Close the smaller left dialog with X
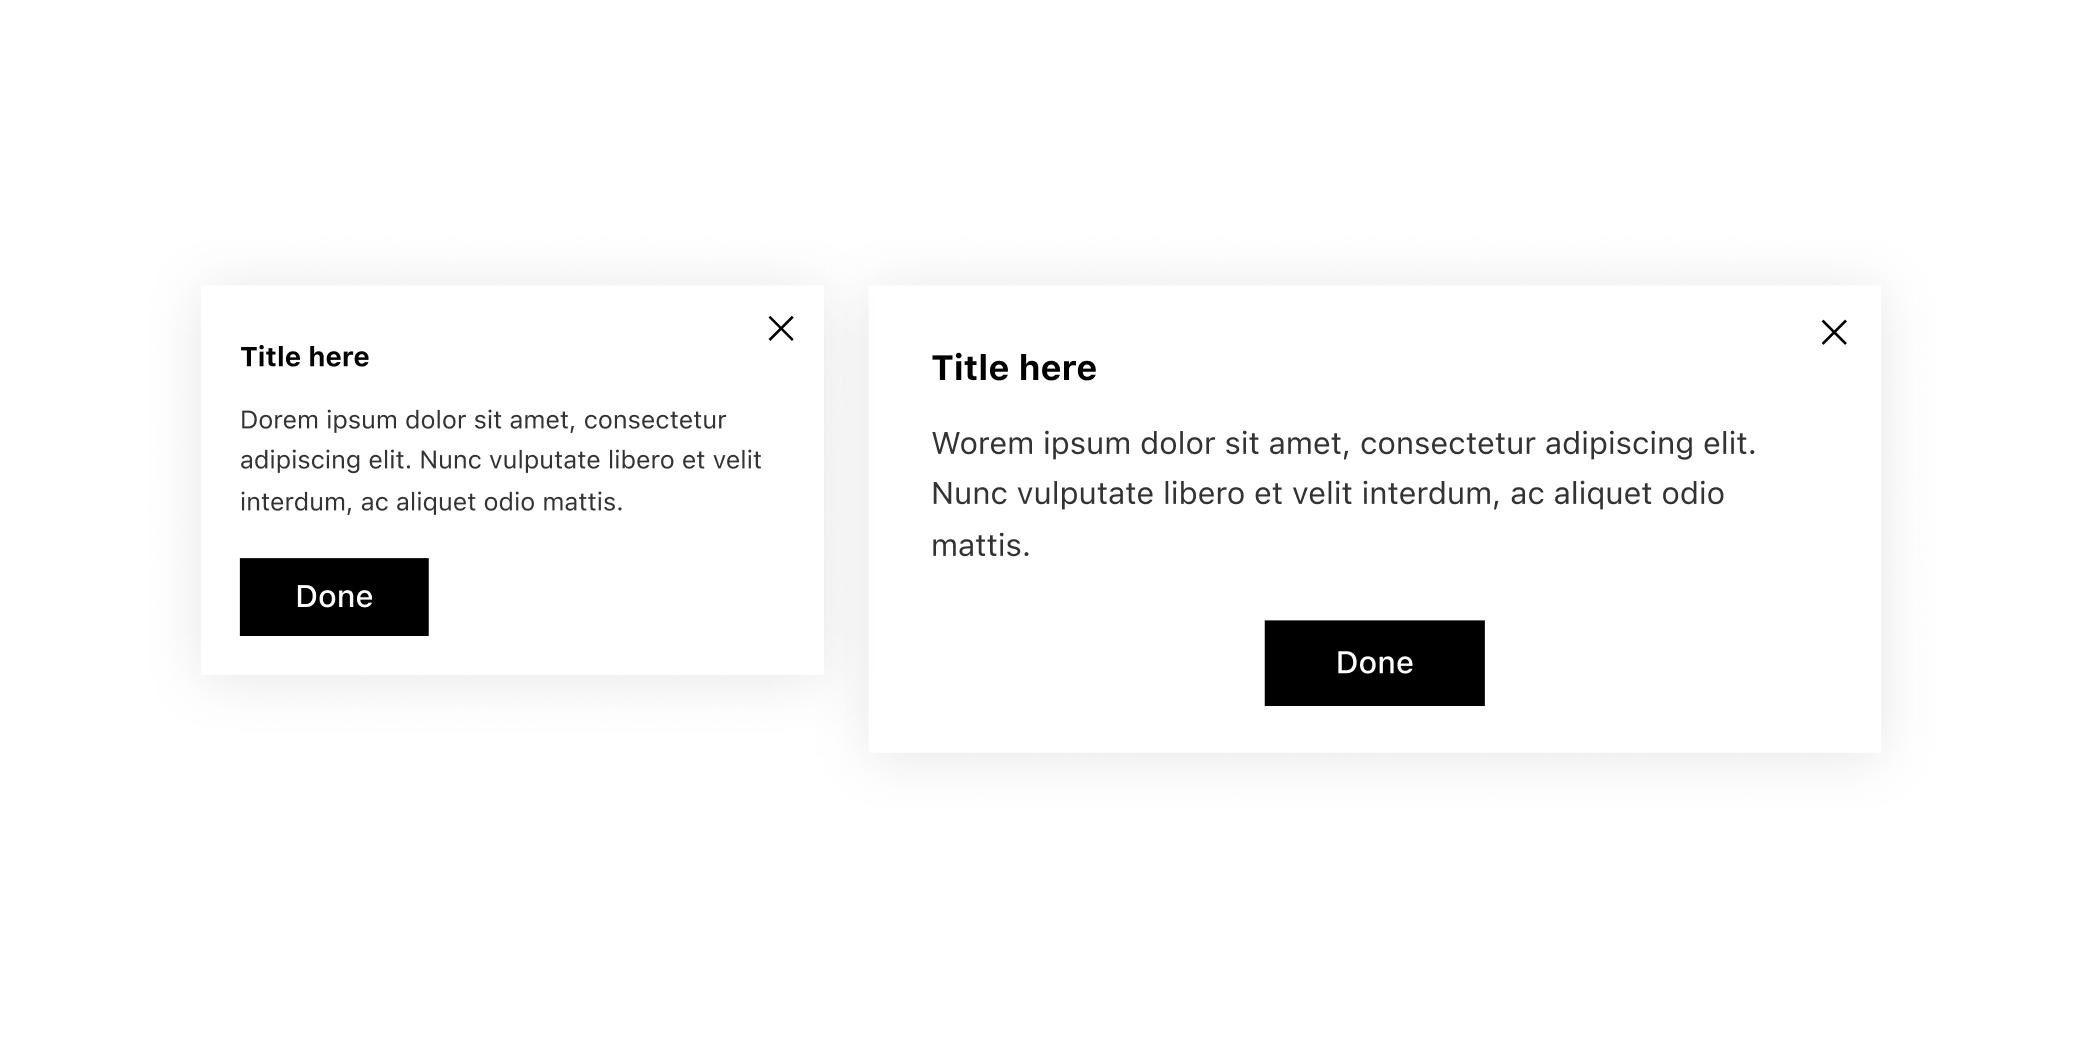This screenshot has height=1040, width=2080. 780,328
